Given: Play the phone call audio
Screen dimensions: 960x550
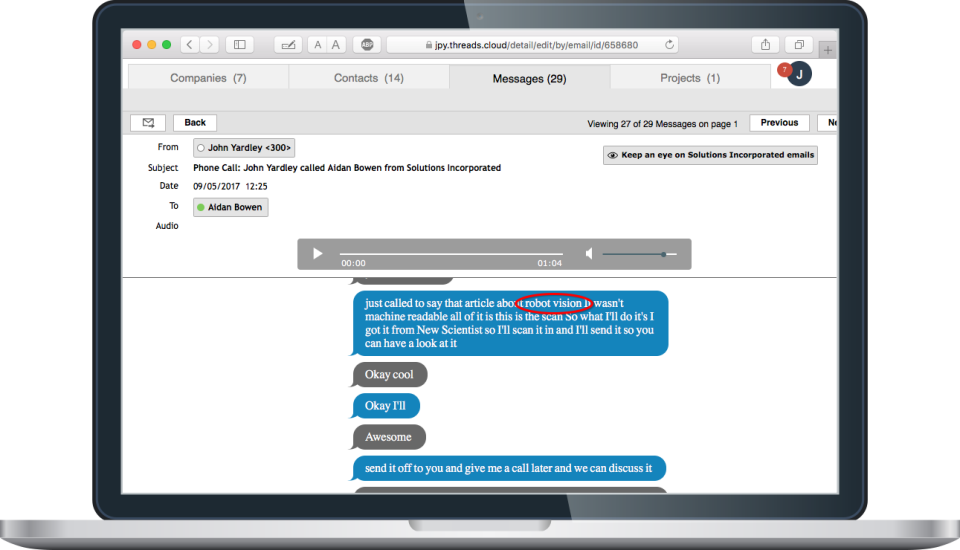Looking at the screenshot, I should pos(317,254).
